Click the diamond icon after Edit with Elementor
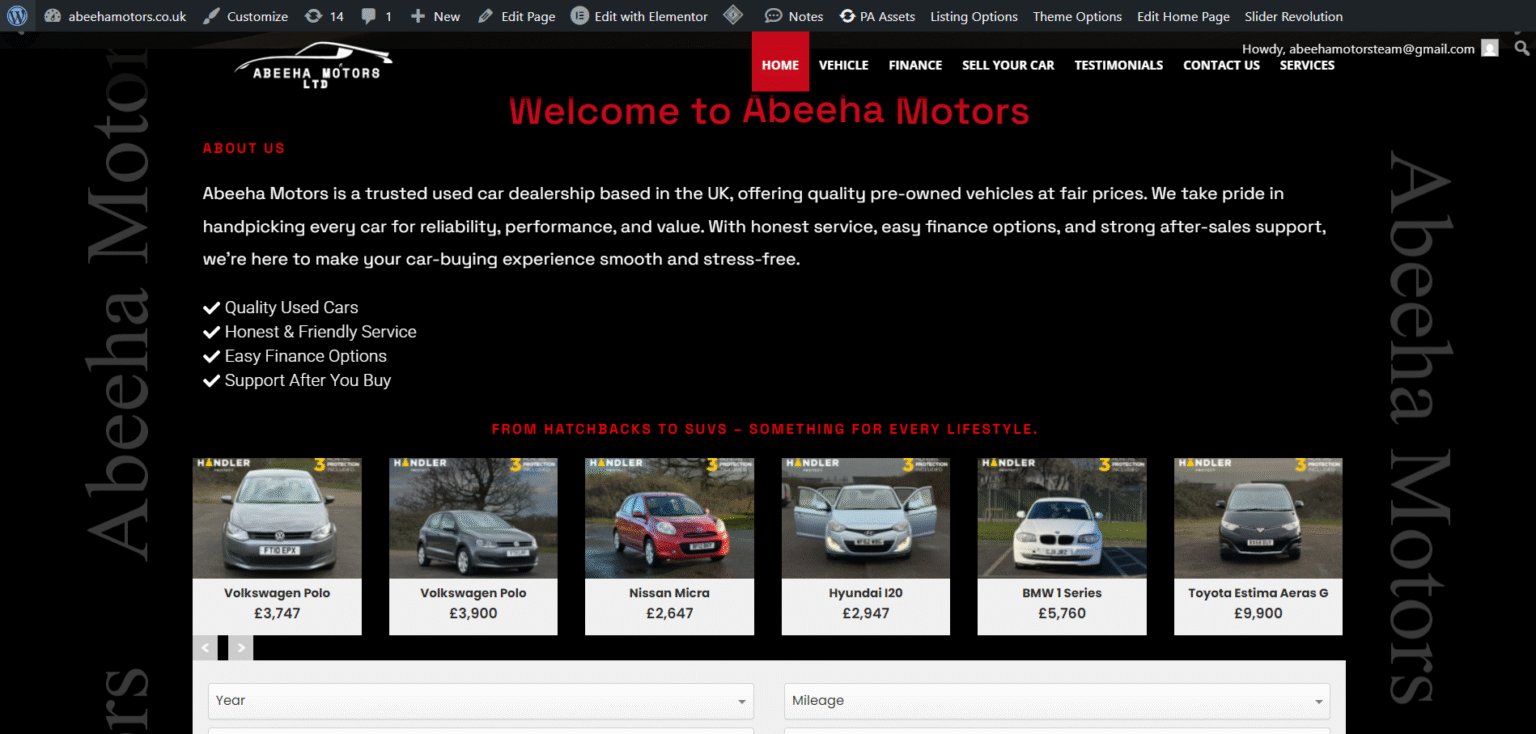This screenshot has width=1536, height=734. (x=733, y=16)
